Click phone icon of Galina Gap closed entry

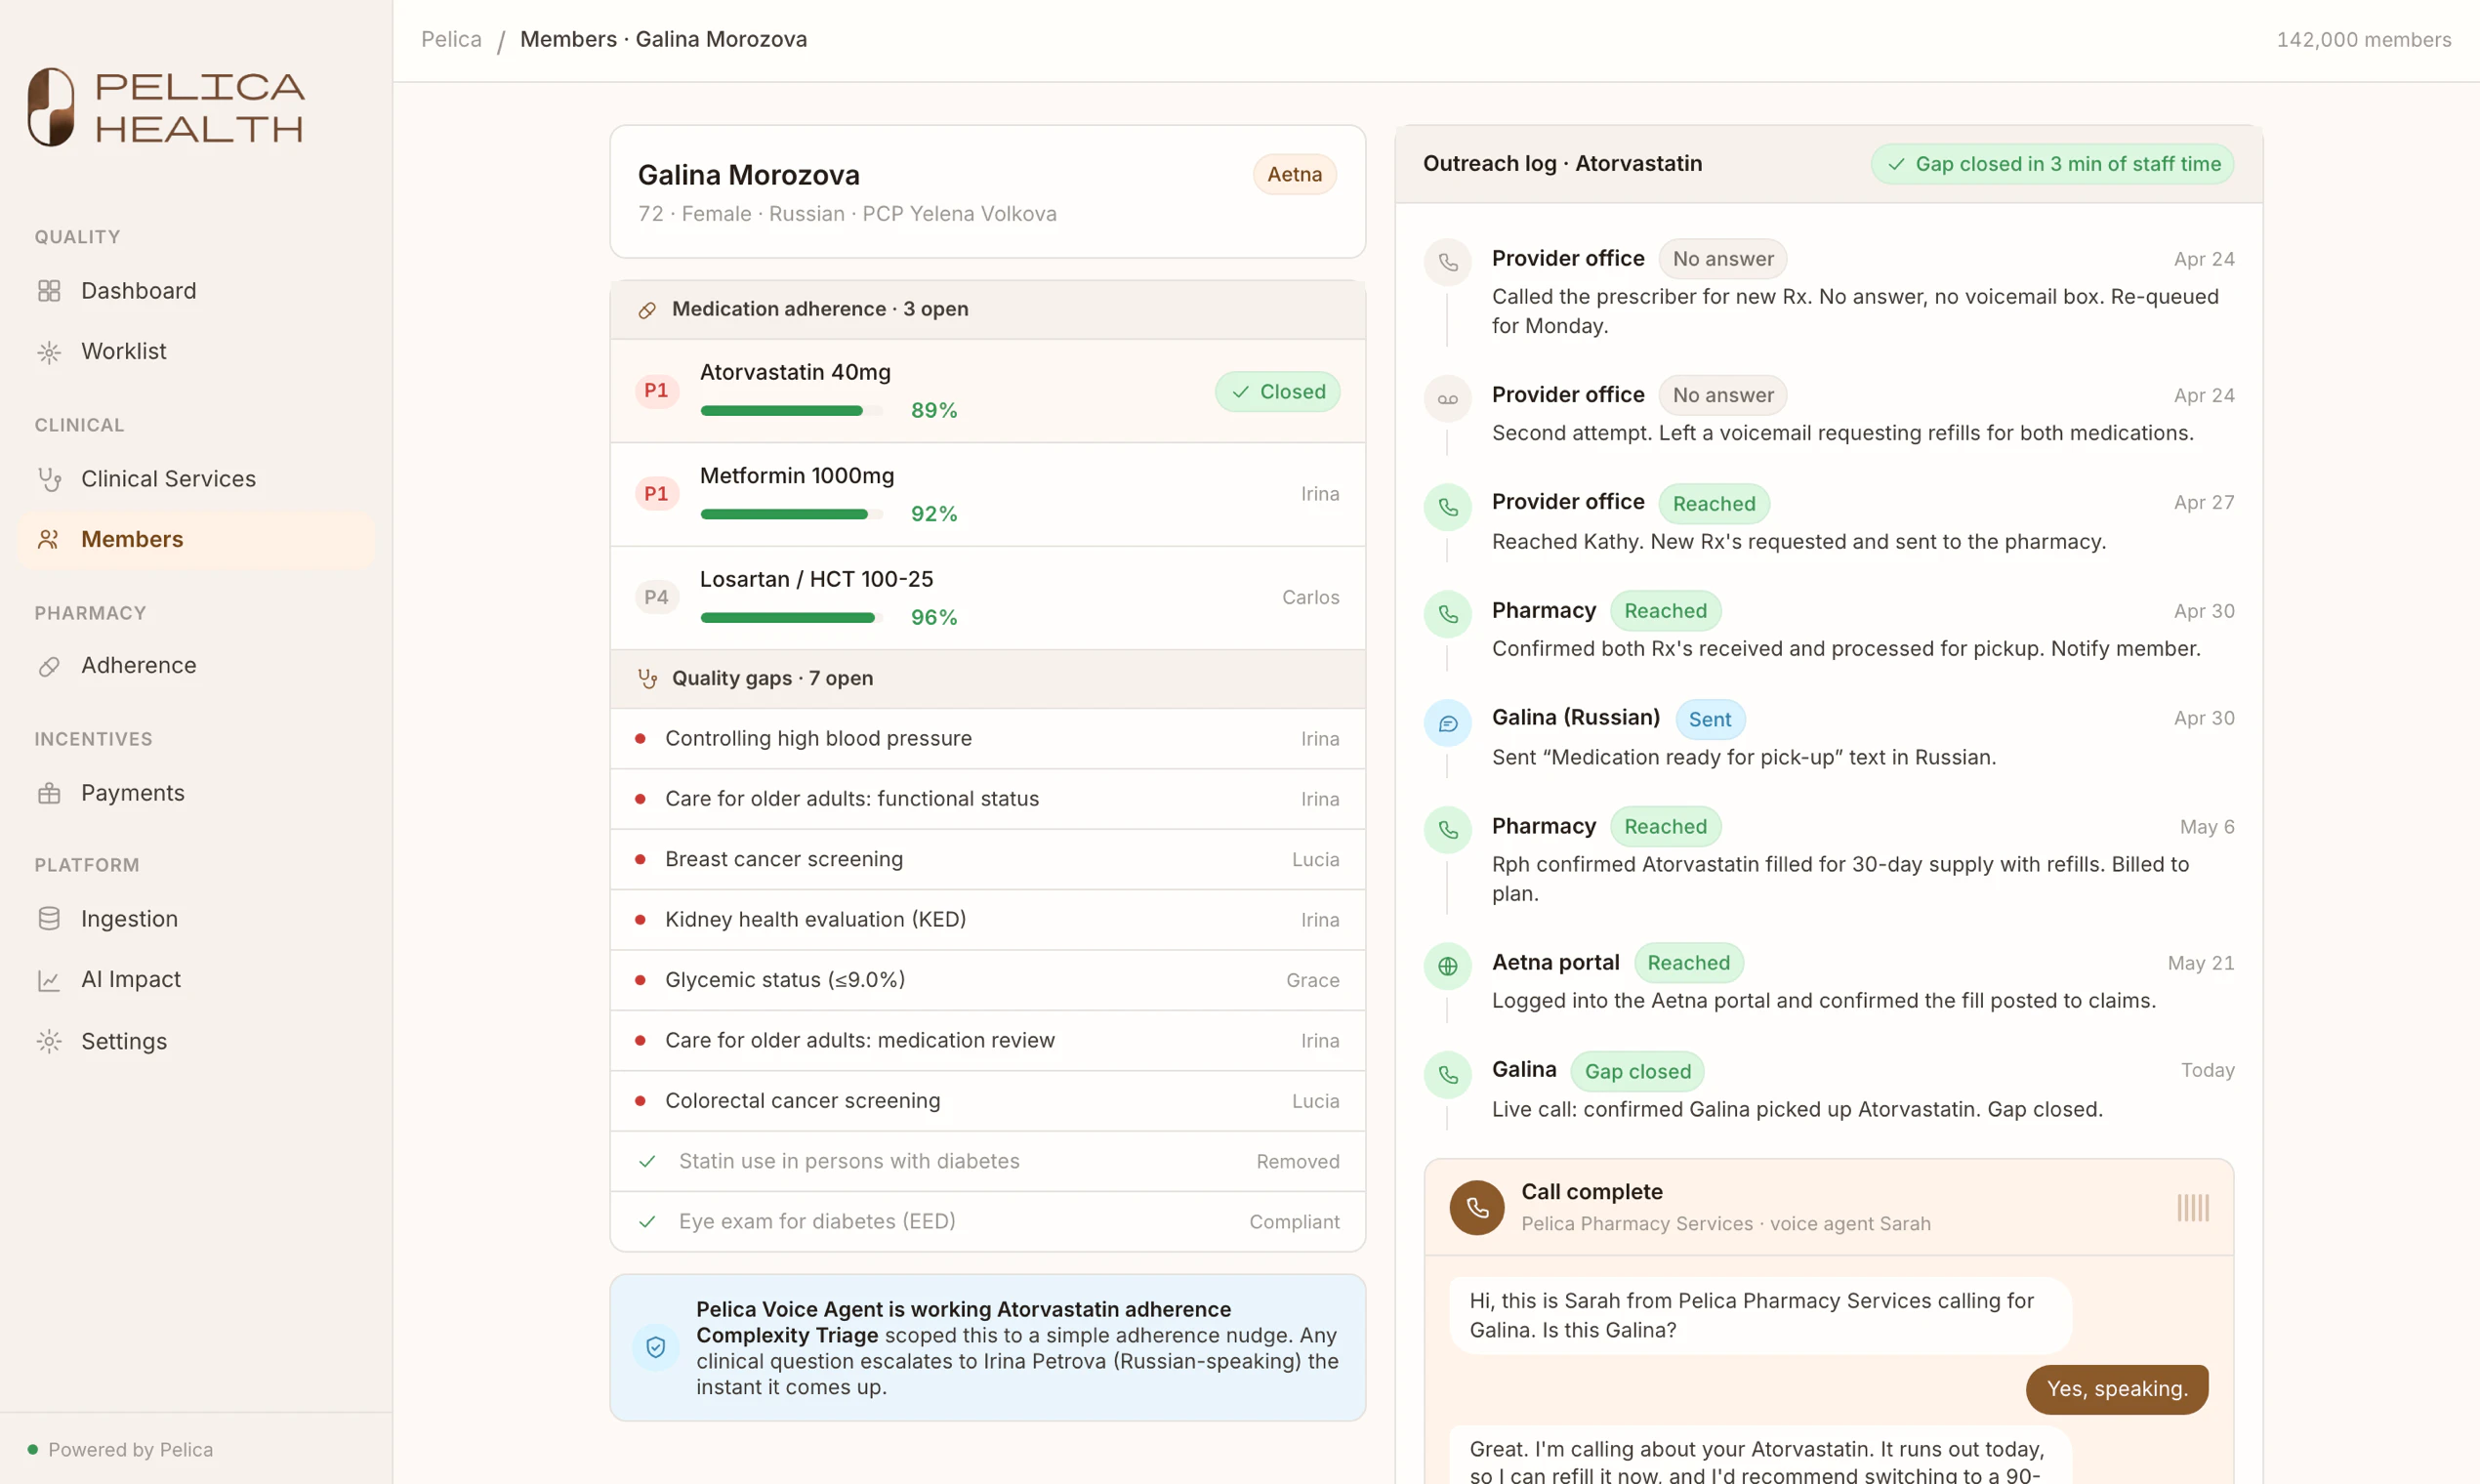point(1447,1076)
